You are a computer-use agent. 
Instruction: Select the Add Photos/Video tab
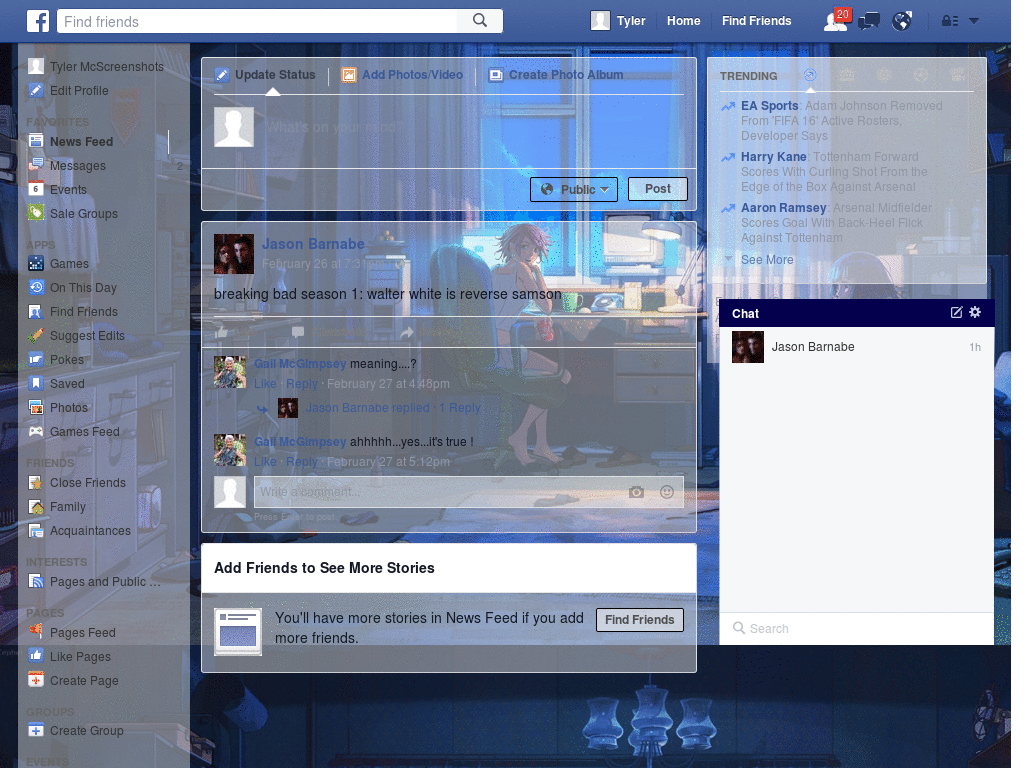402,75
